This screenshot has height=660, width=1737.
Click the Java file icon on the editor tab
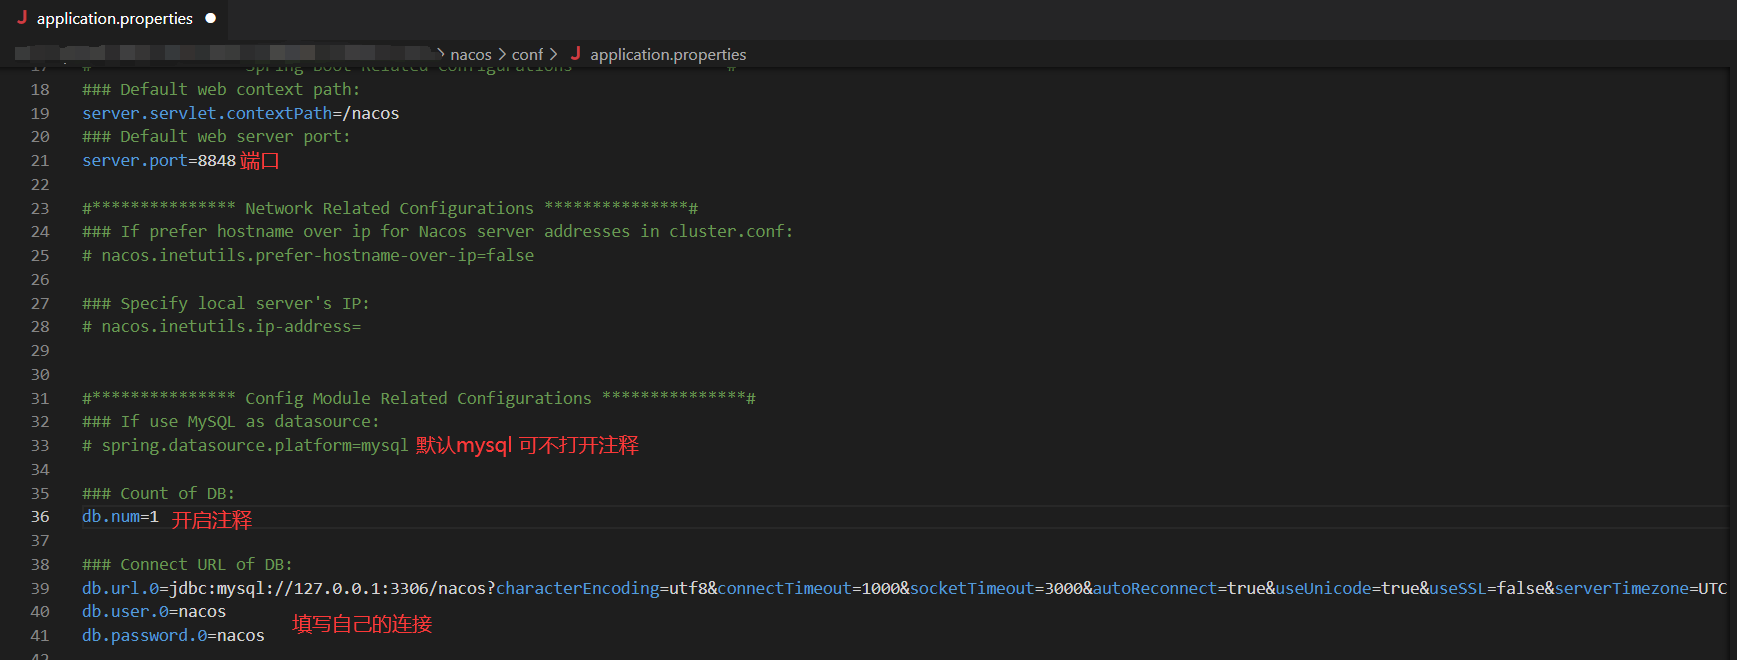coord(22,18)
